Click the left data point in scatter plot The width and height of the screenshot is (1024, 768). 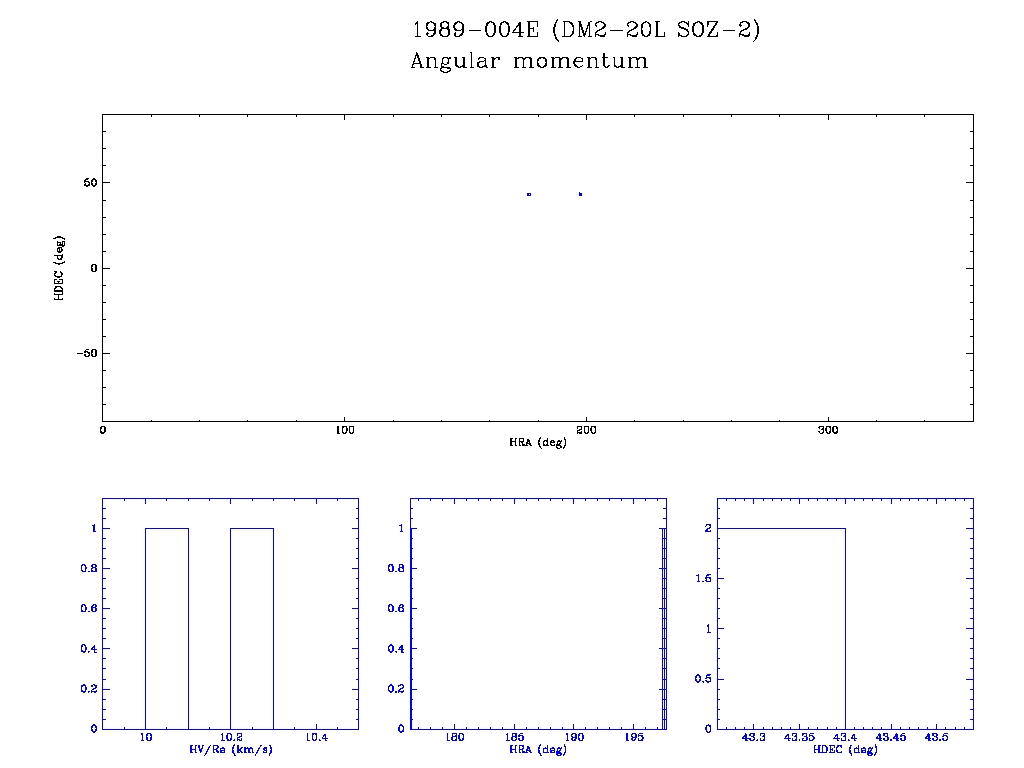point(529,194)
